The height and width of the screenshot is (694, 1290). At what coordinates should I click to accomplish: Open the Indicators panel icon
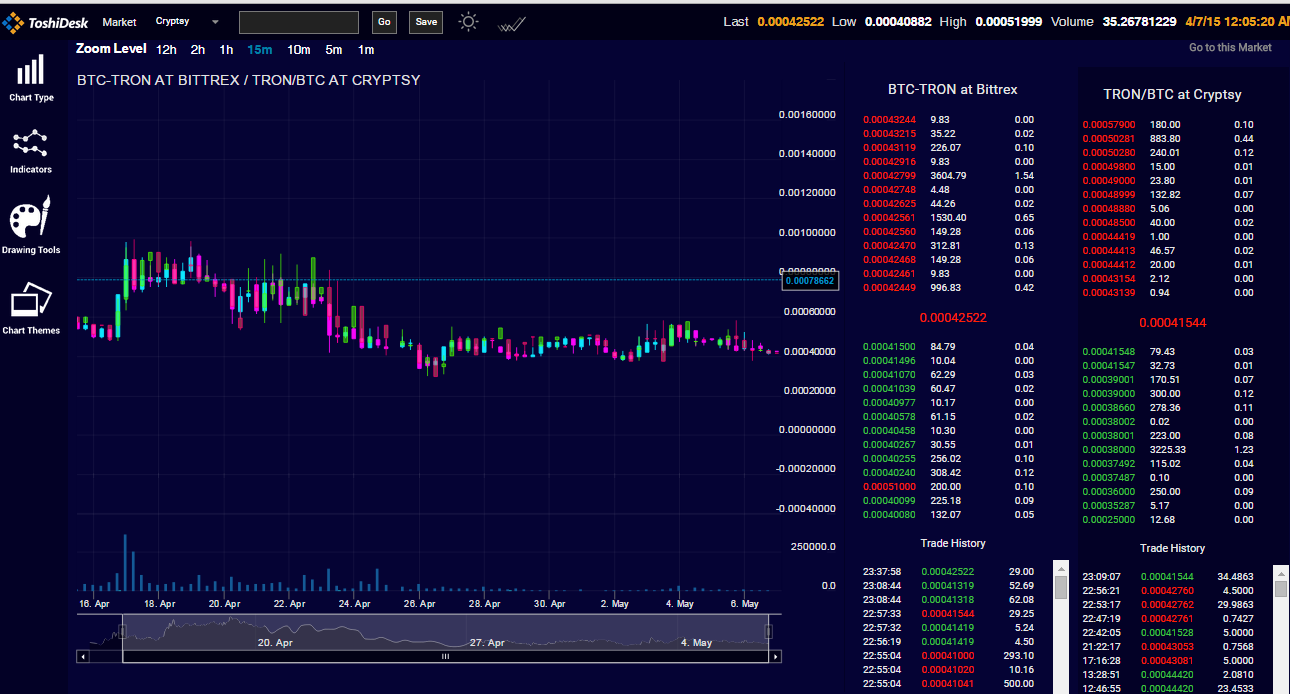click(31, 143)
